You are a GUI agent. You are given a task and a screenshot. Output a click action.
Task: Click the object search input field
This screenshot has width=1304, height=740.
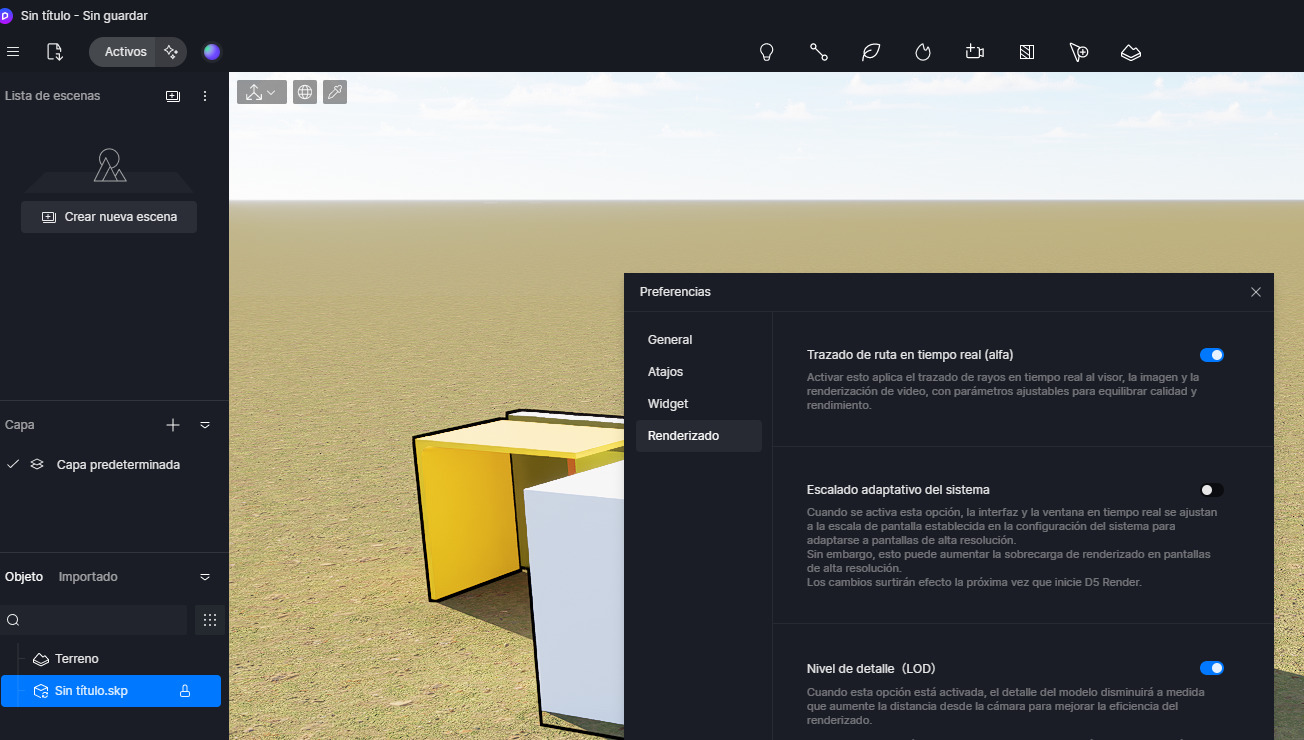[x=94, y=620]
